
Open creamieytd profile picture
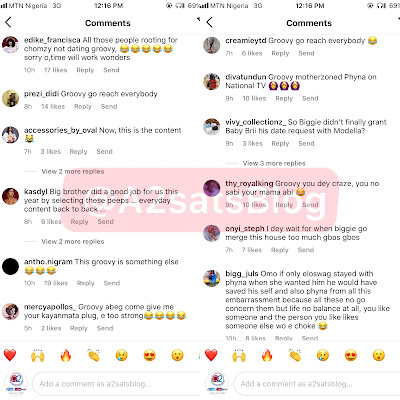[212, 45]
